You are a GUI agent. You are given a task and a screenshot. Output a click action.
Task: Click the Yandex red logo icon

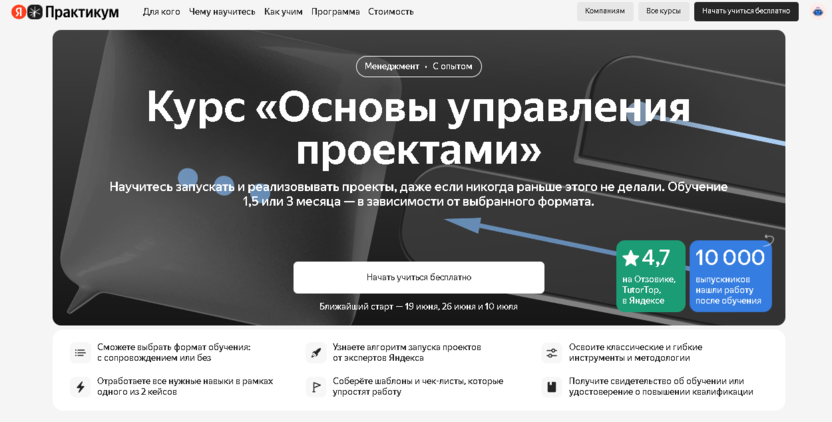tap(19, 12)
